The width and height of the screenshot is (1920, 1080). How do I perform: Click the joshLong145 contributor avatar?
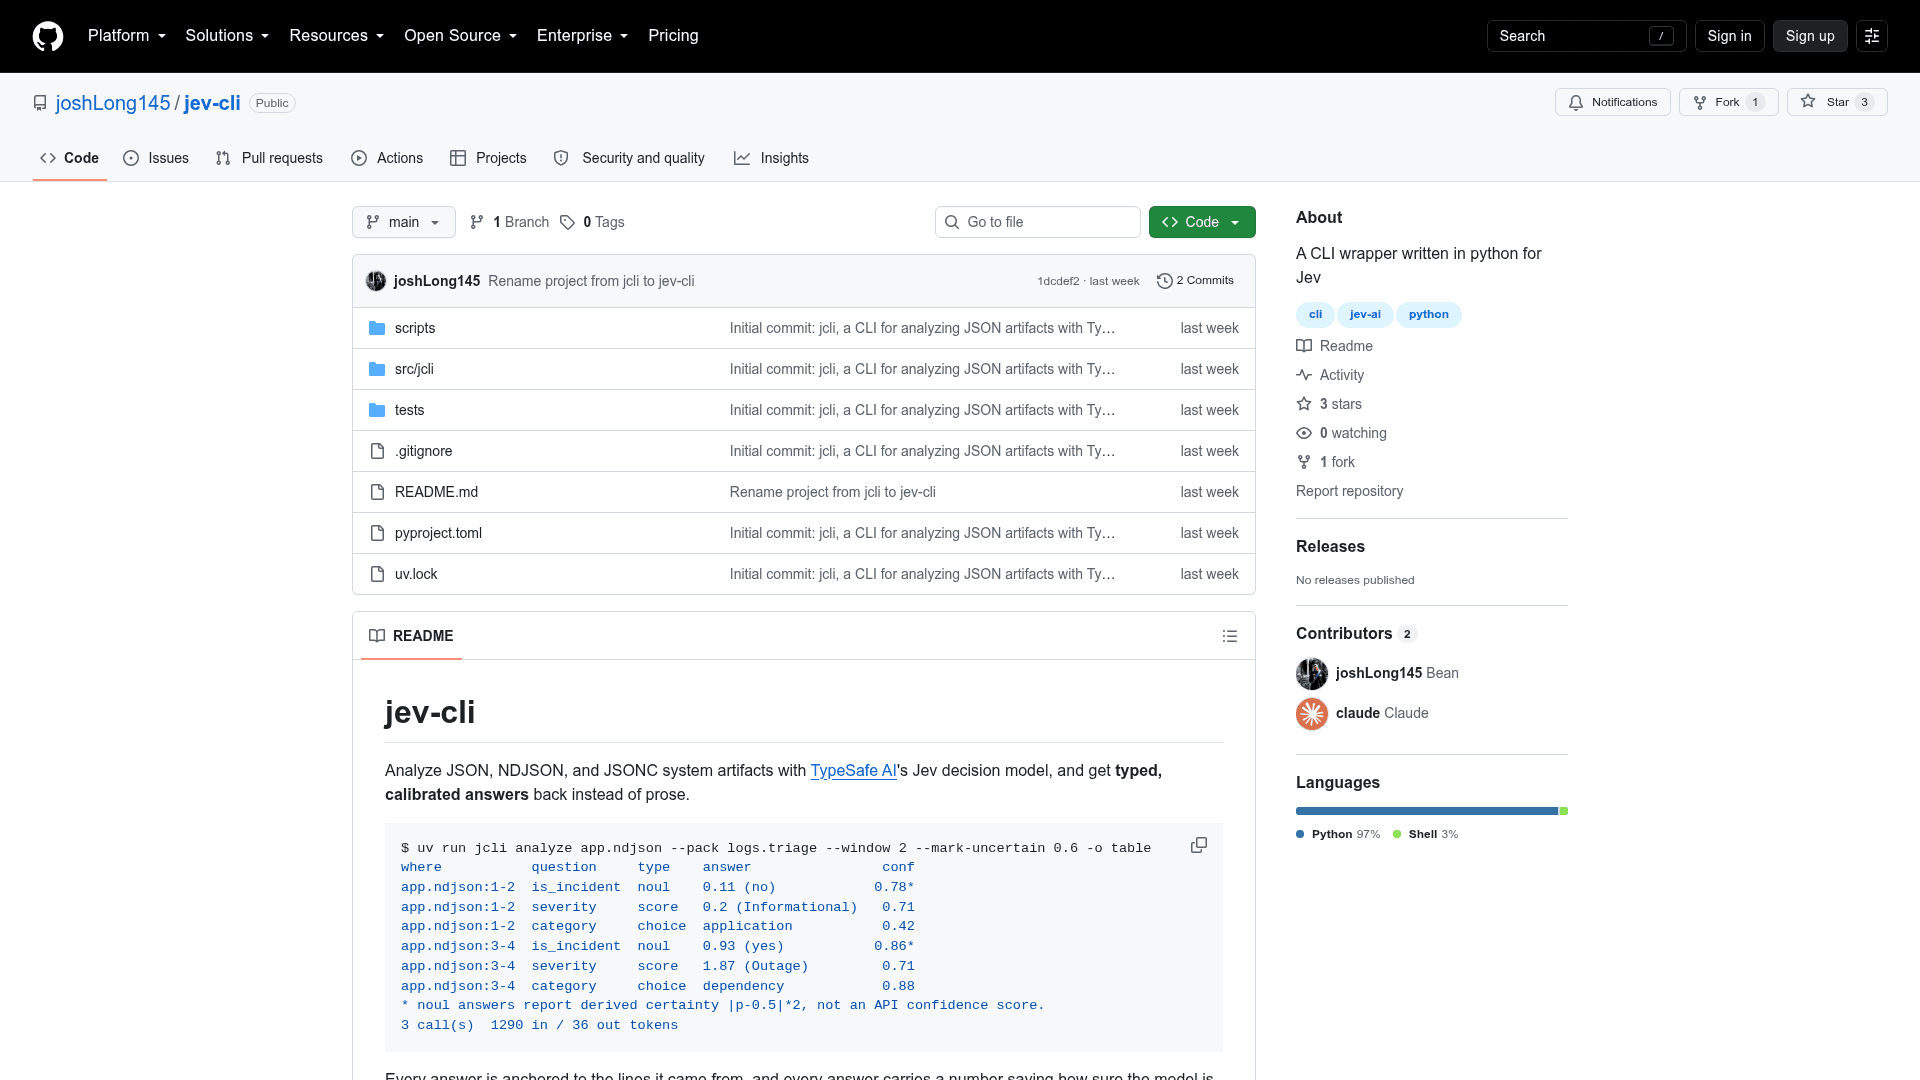(1312, 674)
